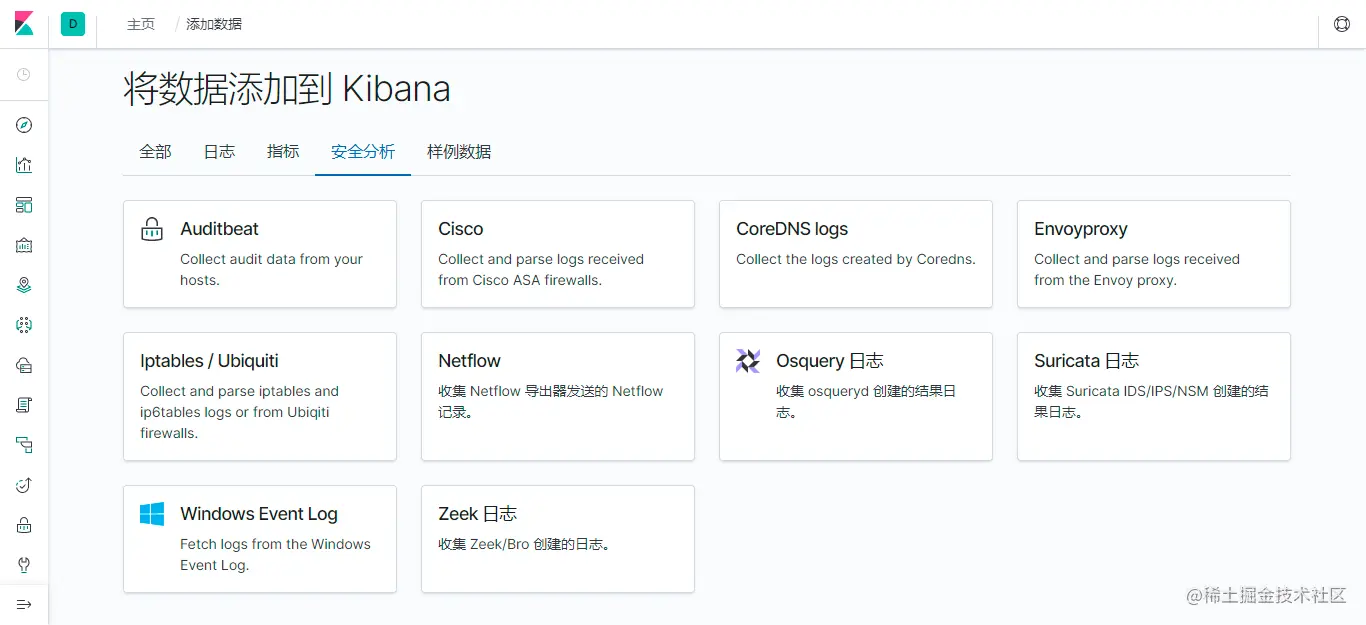Switch to the 样例数据 tab
This screenshot has height=625, width=1366.
459,152
